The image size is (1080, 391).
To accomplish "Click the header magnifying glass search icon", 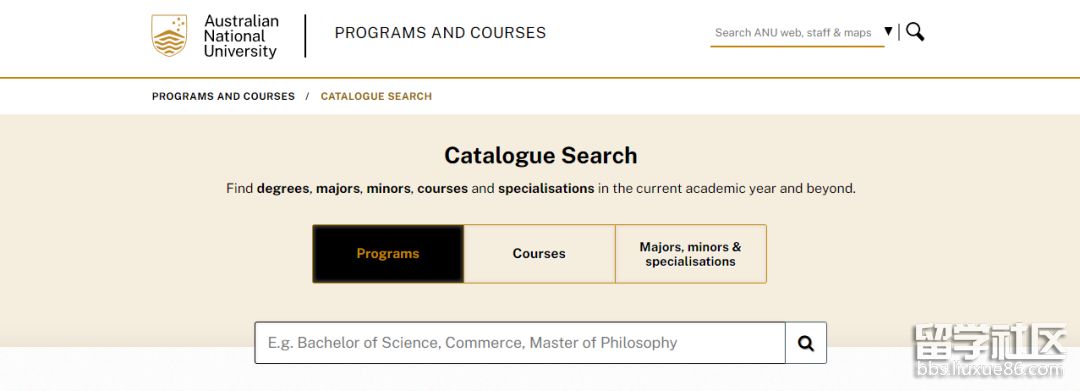I will 915,32.
